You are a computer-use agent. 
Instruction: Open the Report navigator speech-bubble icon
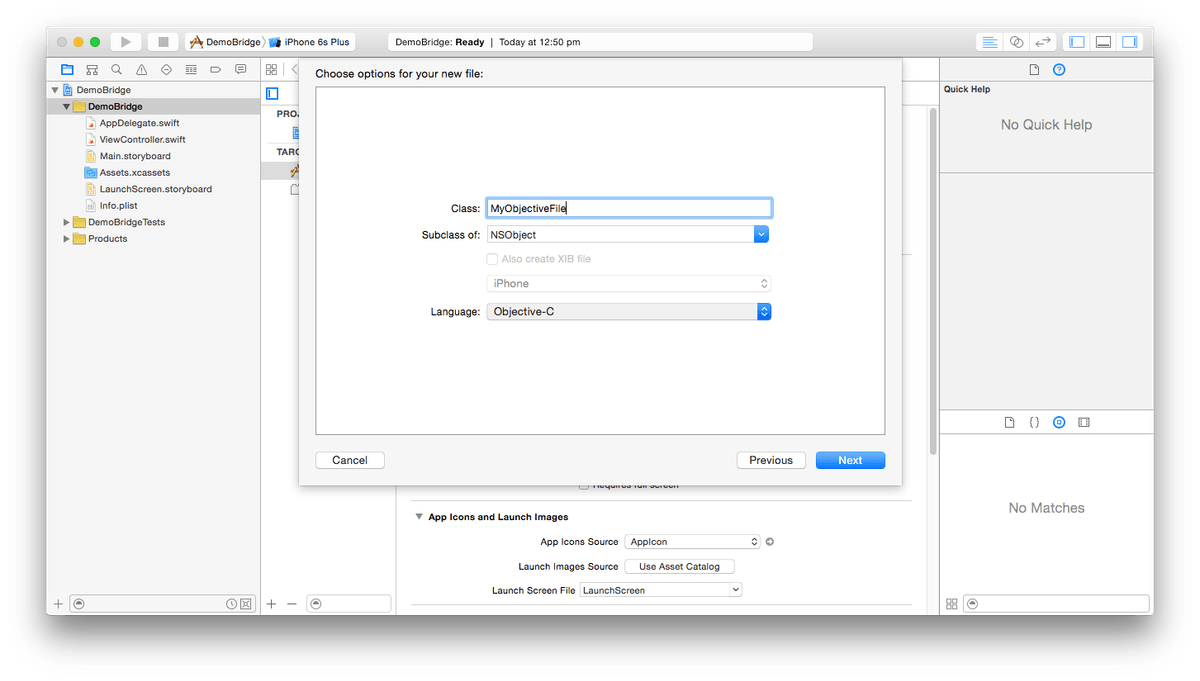coord(240,70)
